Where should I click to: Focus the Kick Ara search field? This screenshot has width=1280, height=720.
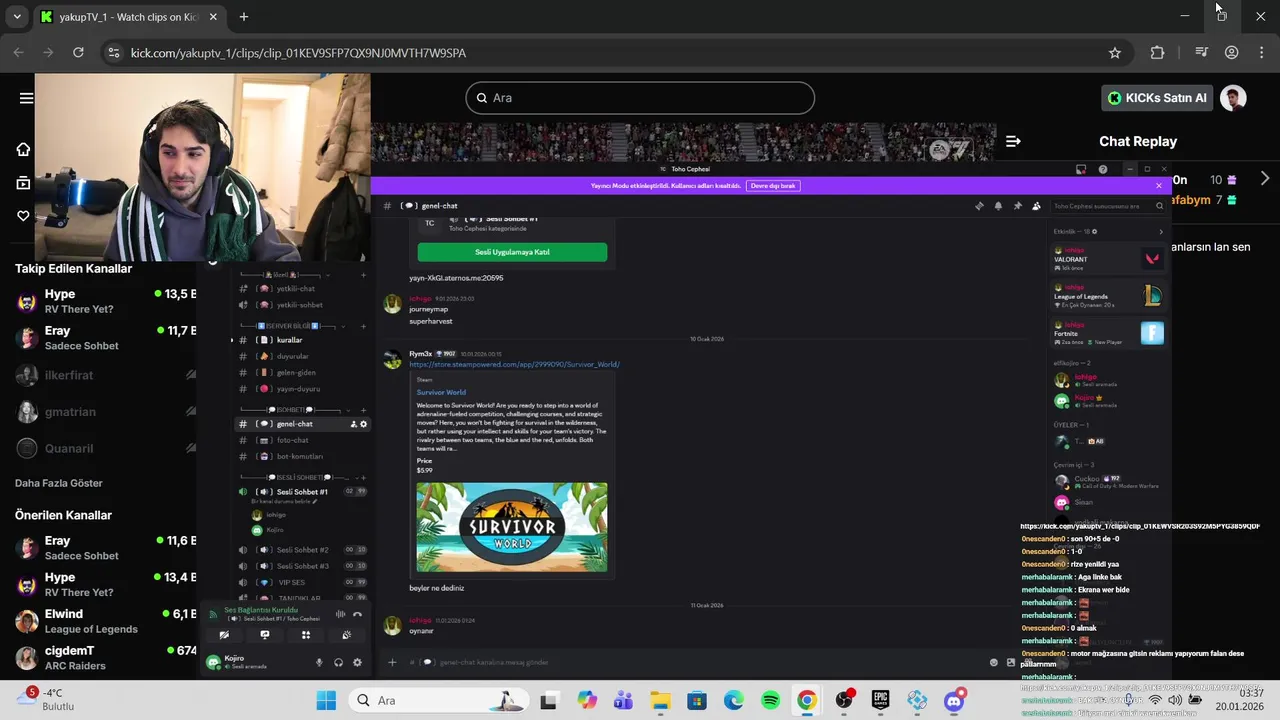click(640, 98)
